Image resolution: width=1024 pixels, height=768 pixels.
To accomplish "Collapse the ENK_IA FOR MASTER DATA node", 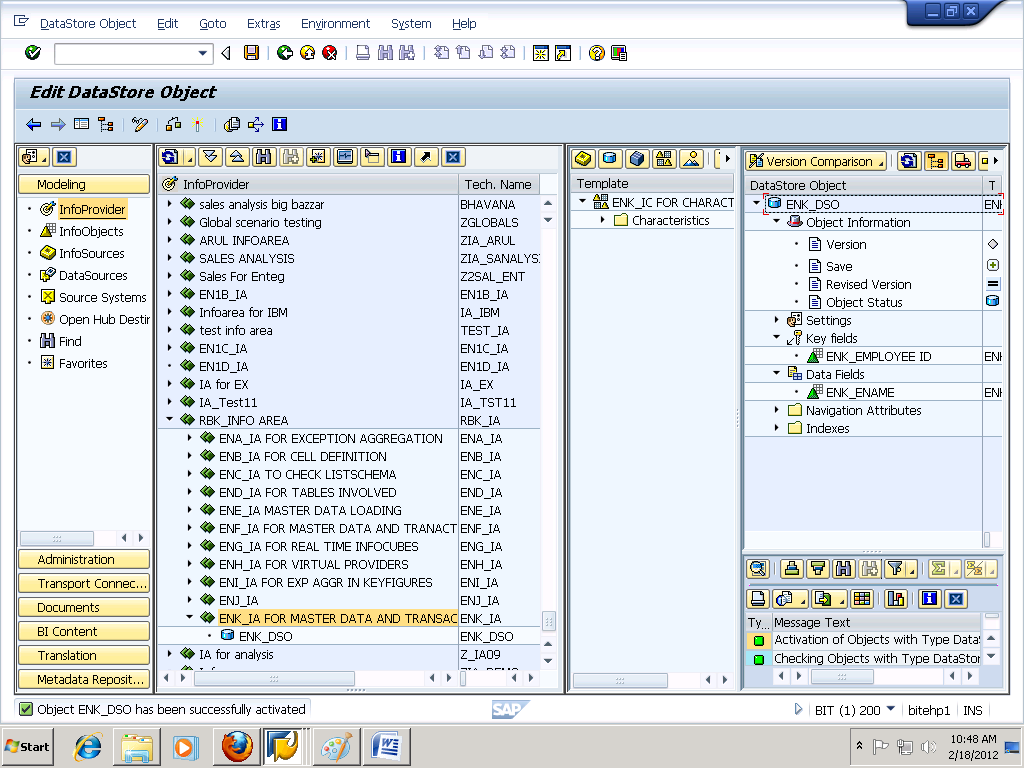I will tap(189, 616).
